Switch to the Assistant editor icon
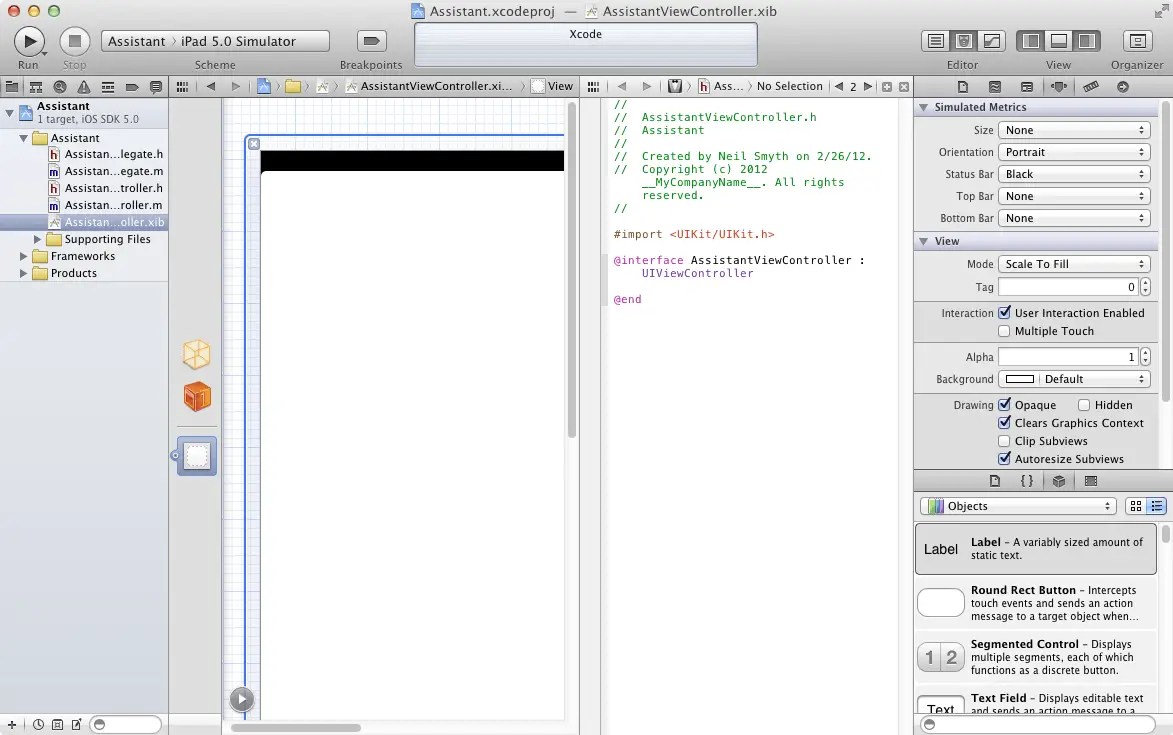Screen dimensions: 1173x735 coord(964,41)
